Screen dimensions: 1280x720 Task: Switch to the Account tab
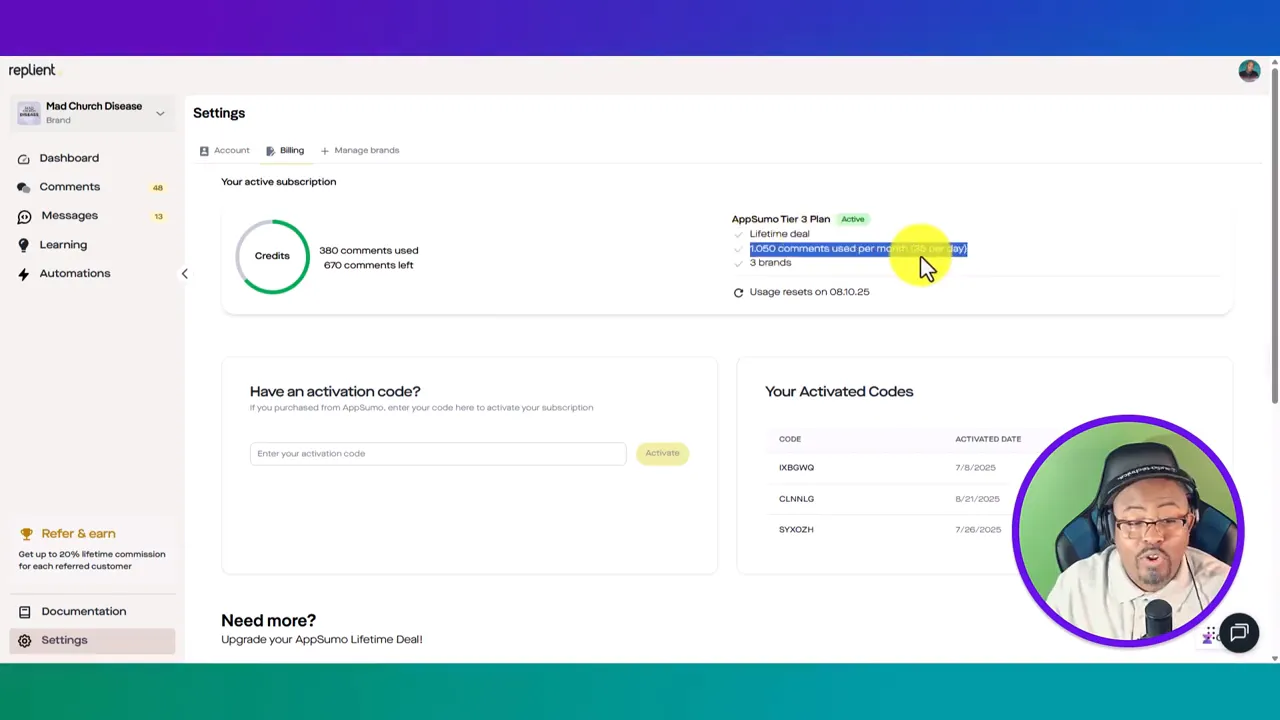[225, 150]
